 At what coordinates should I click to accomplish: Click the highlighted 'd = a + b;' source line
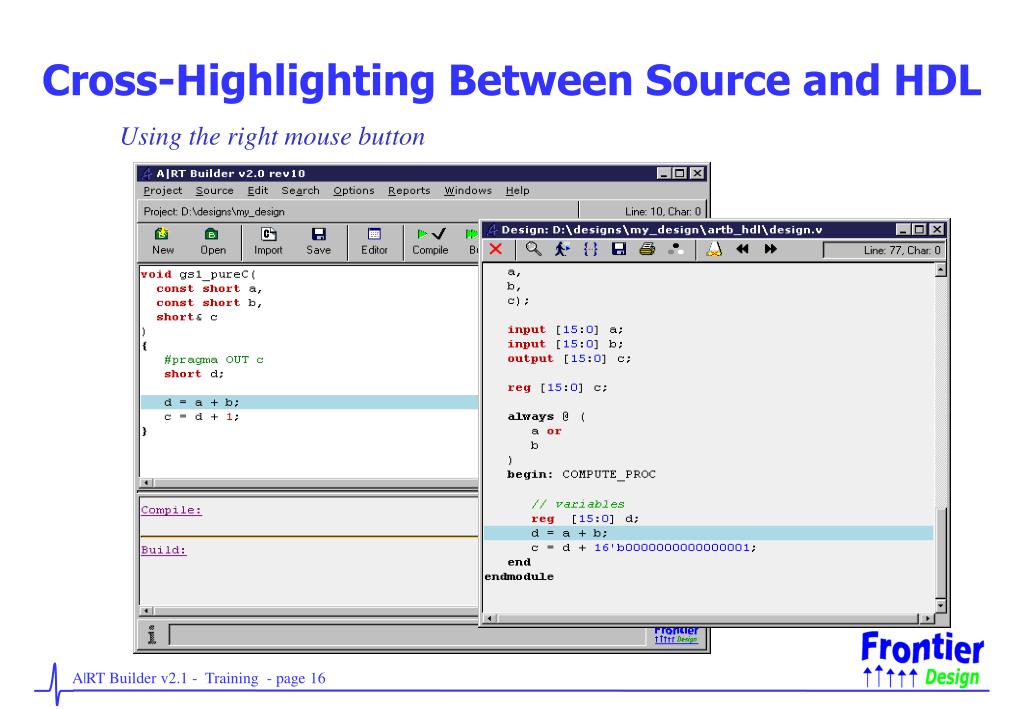pos(310,402)
